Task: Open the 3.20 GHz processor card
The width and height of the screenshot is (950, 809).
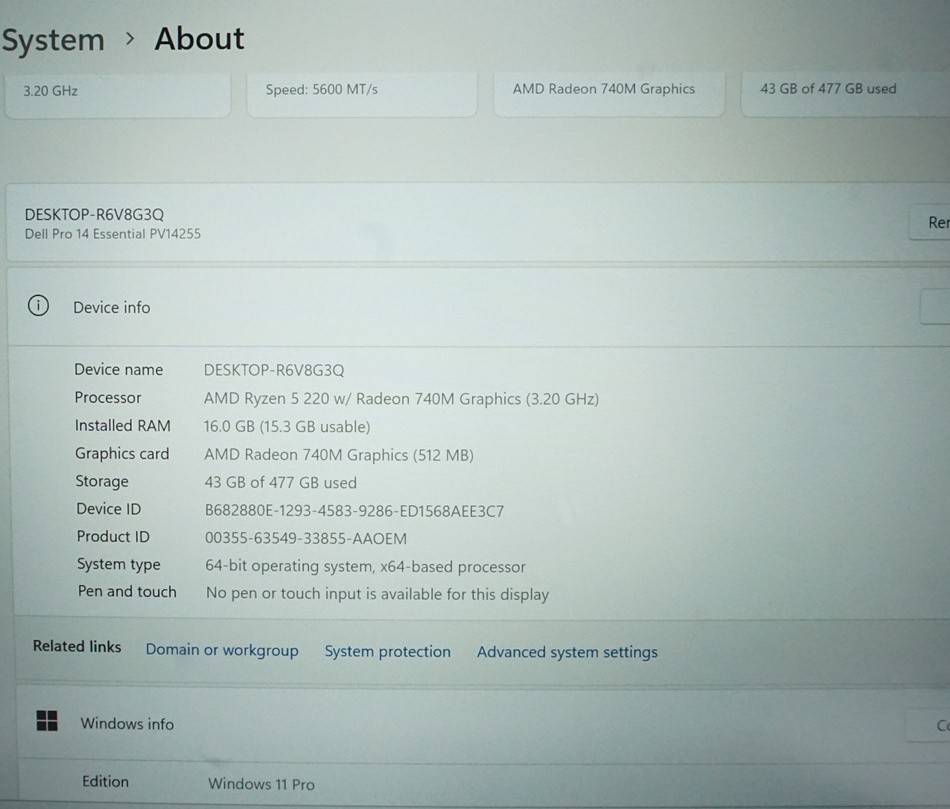Action: click(x=118, y=95)
